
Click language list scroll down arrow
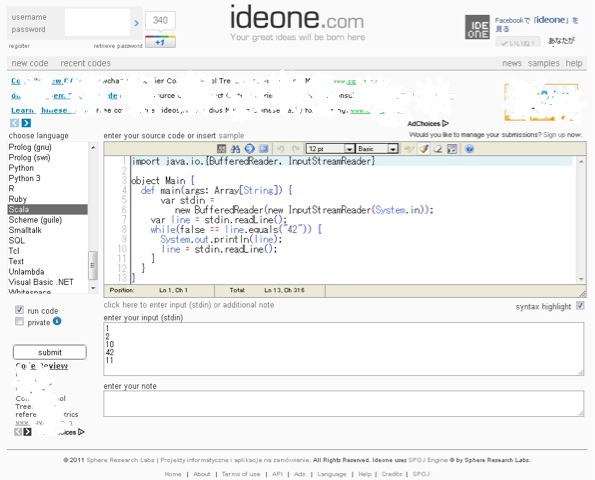pos(93,288)
